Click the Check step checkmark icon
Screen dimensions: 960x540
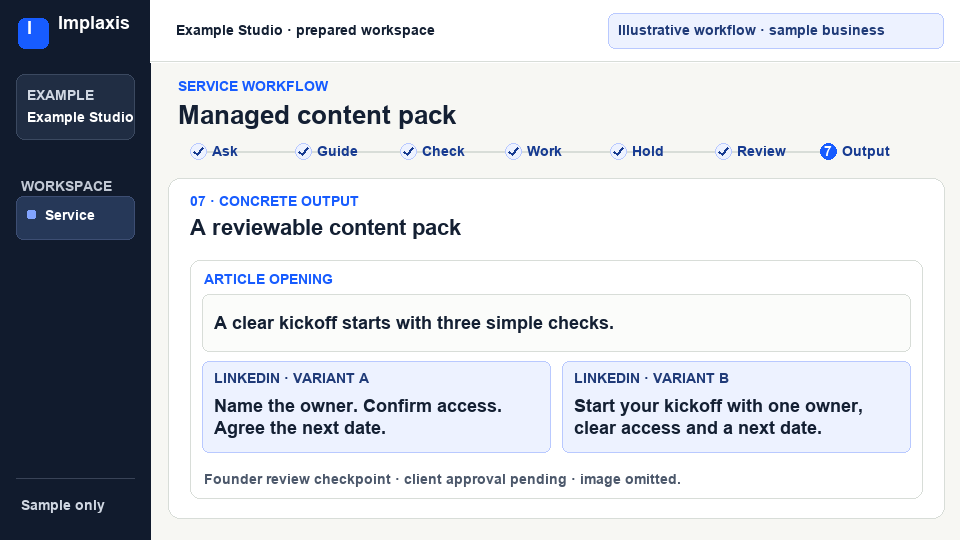click(x=408, y=151)
